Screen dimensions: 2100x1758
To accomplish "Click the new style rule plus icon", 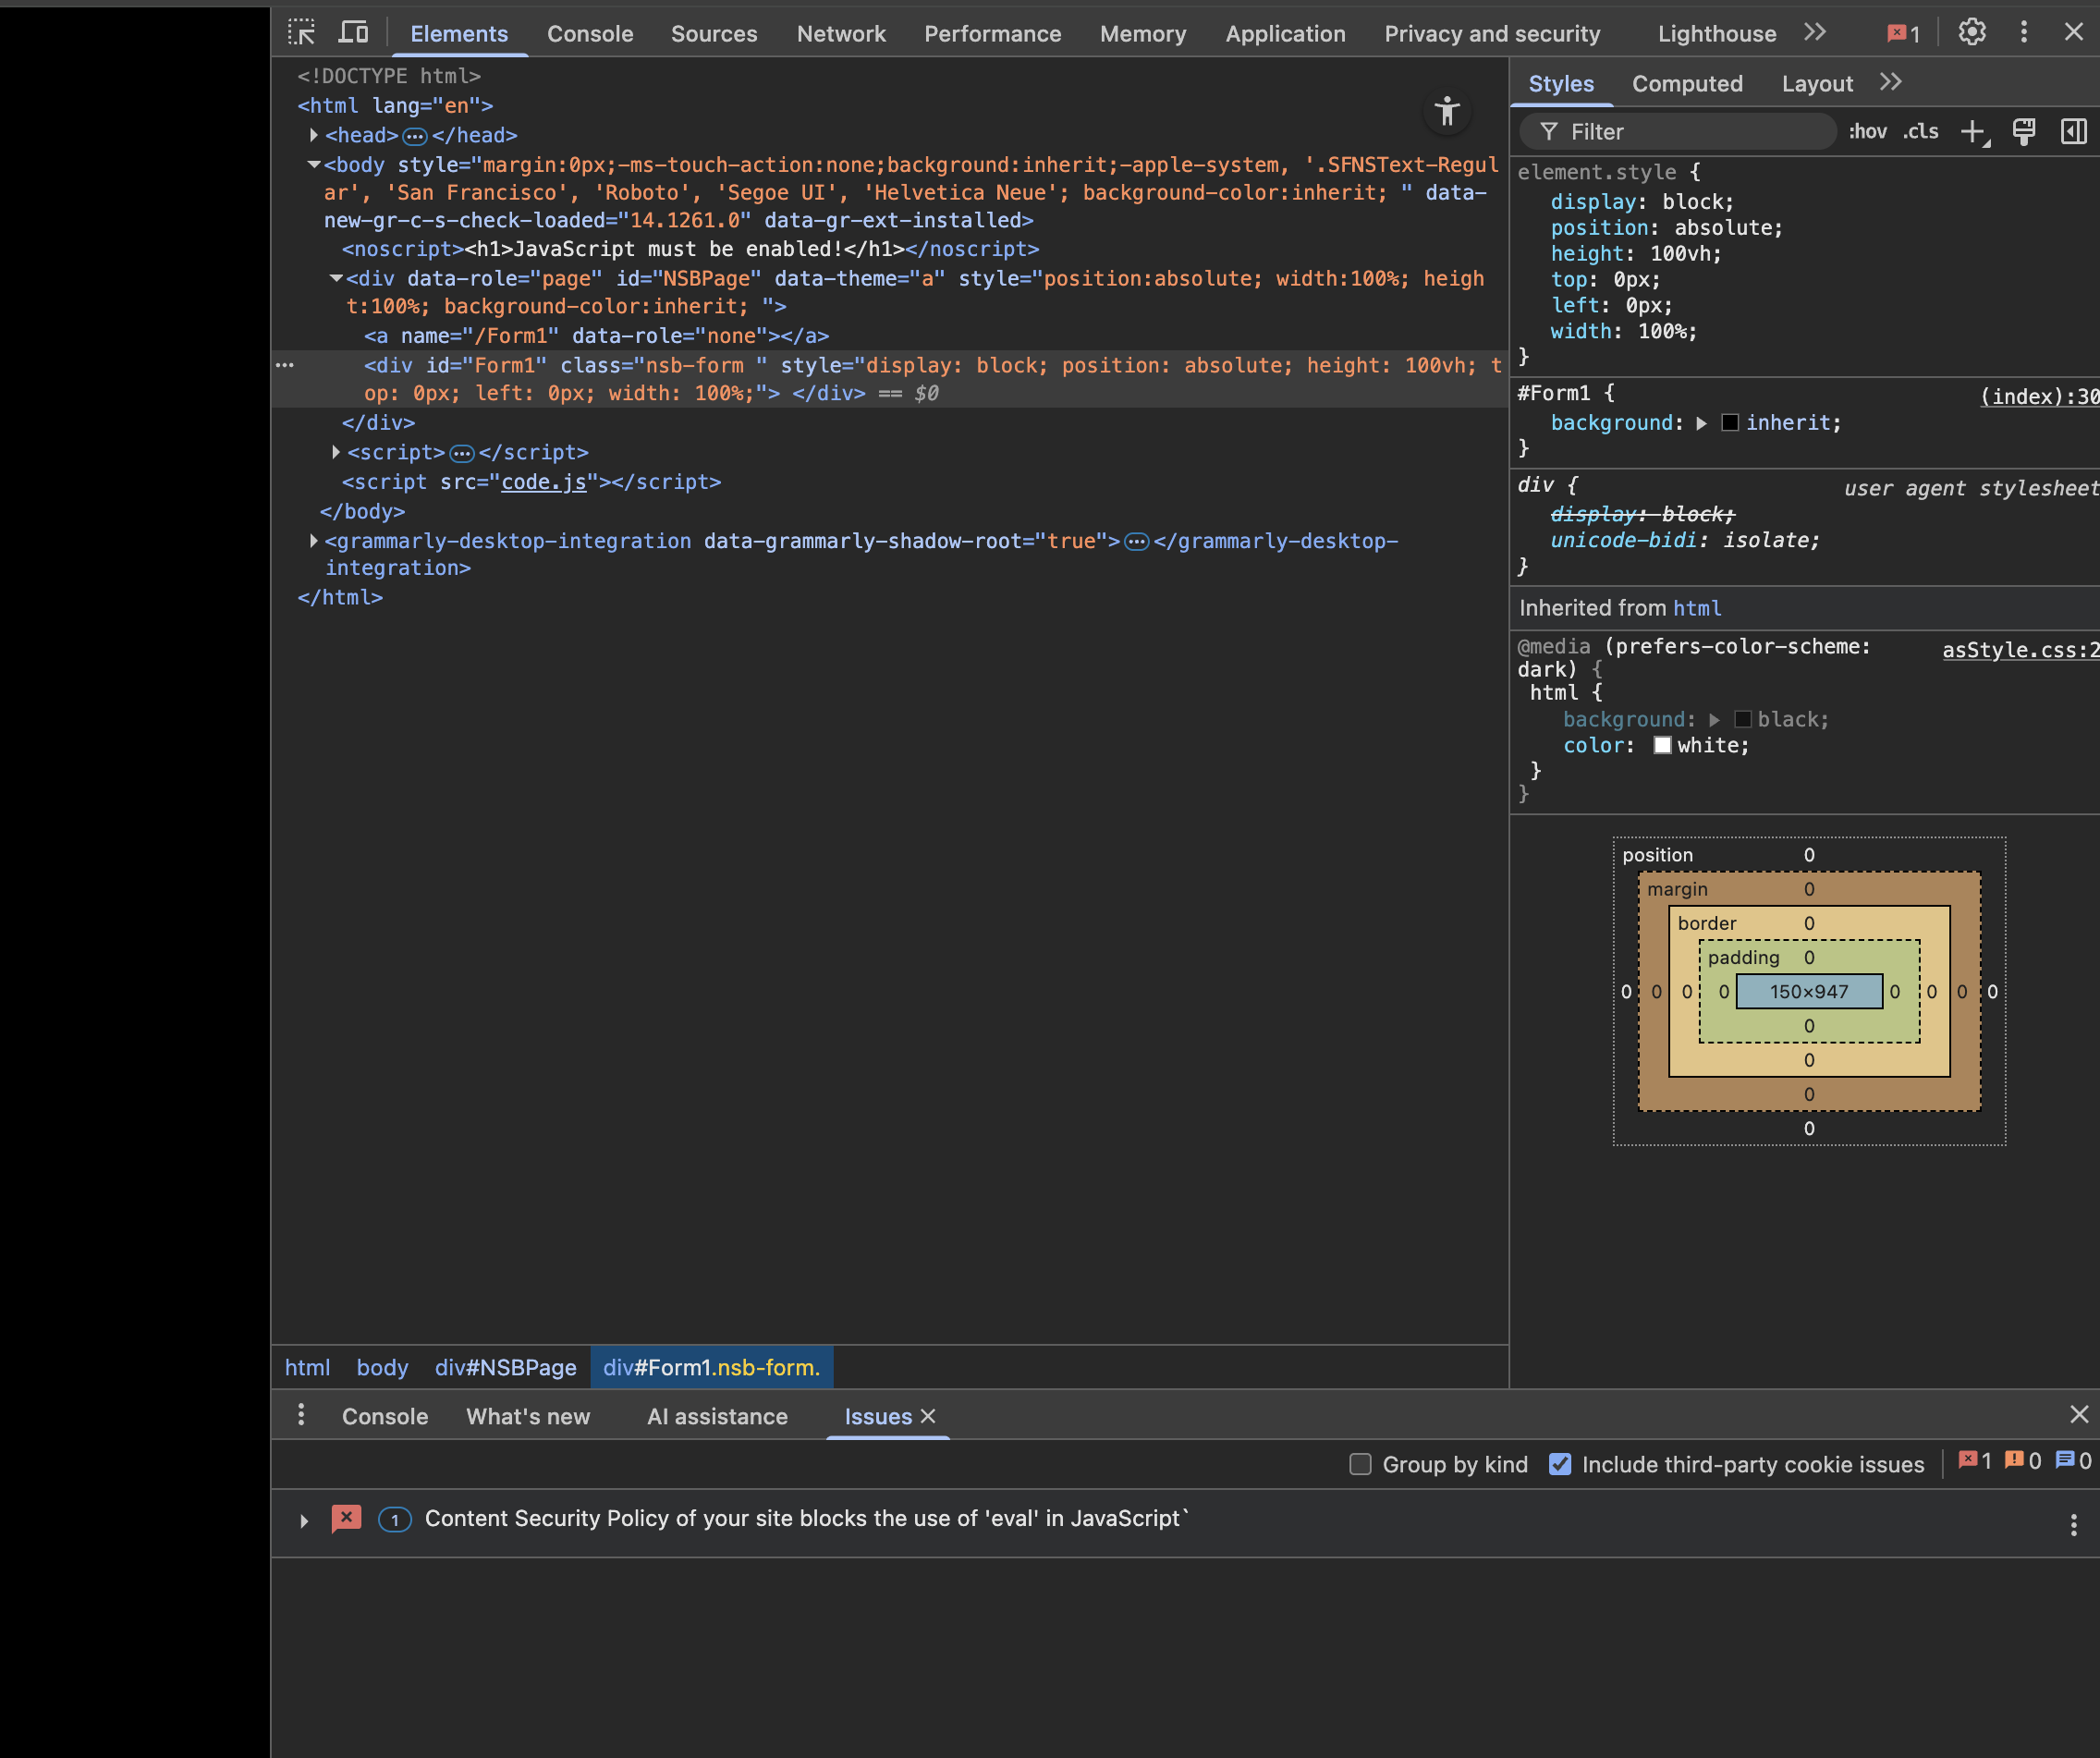I will pyautogui.click(x=1973, y=132).
